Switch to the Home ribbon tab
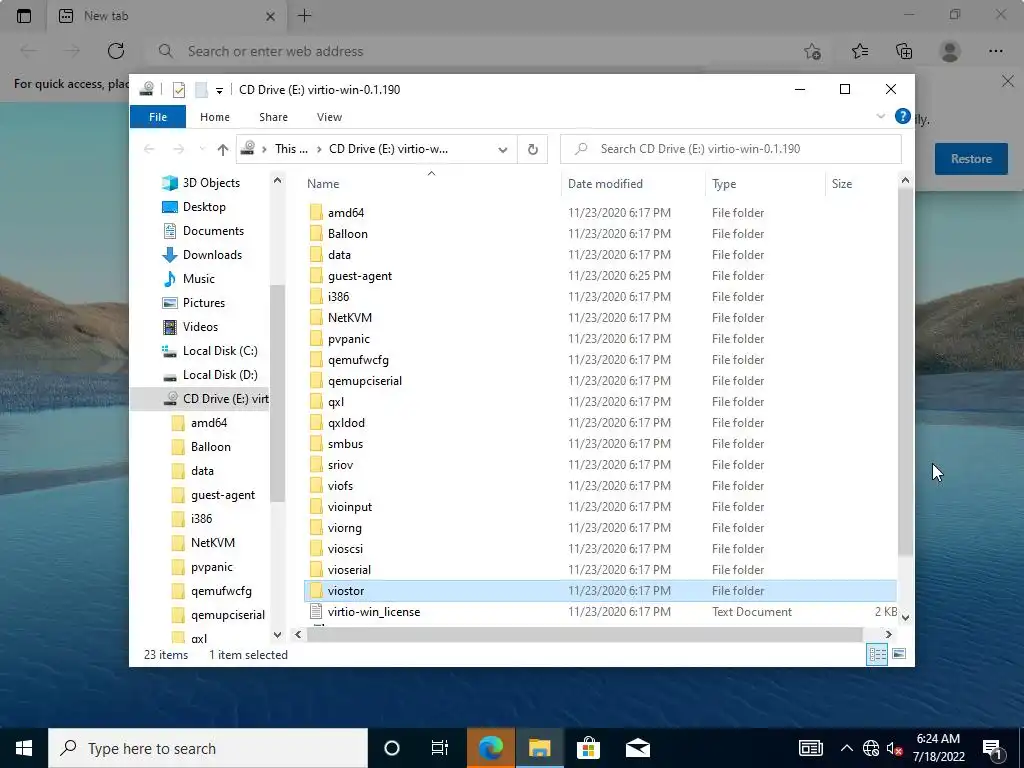Image resolution: width=1024 pixels, height=768 pixels. click(x=215, y=117)
